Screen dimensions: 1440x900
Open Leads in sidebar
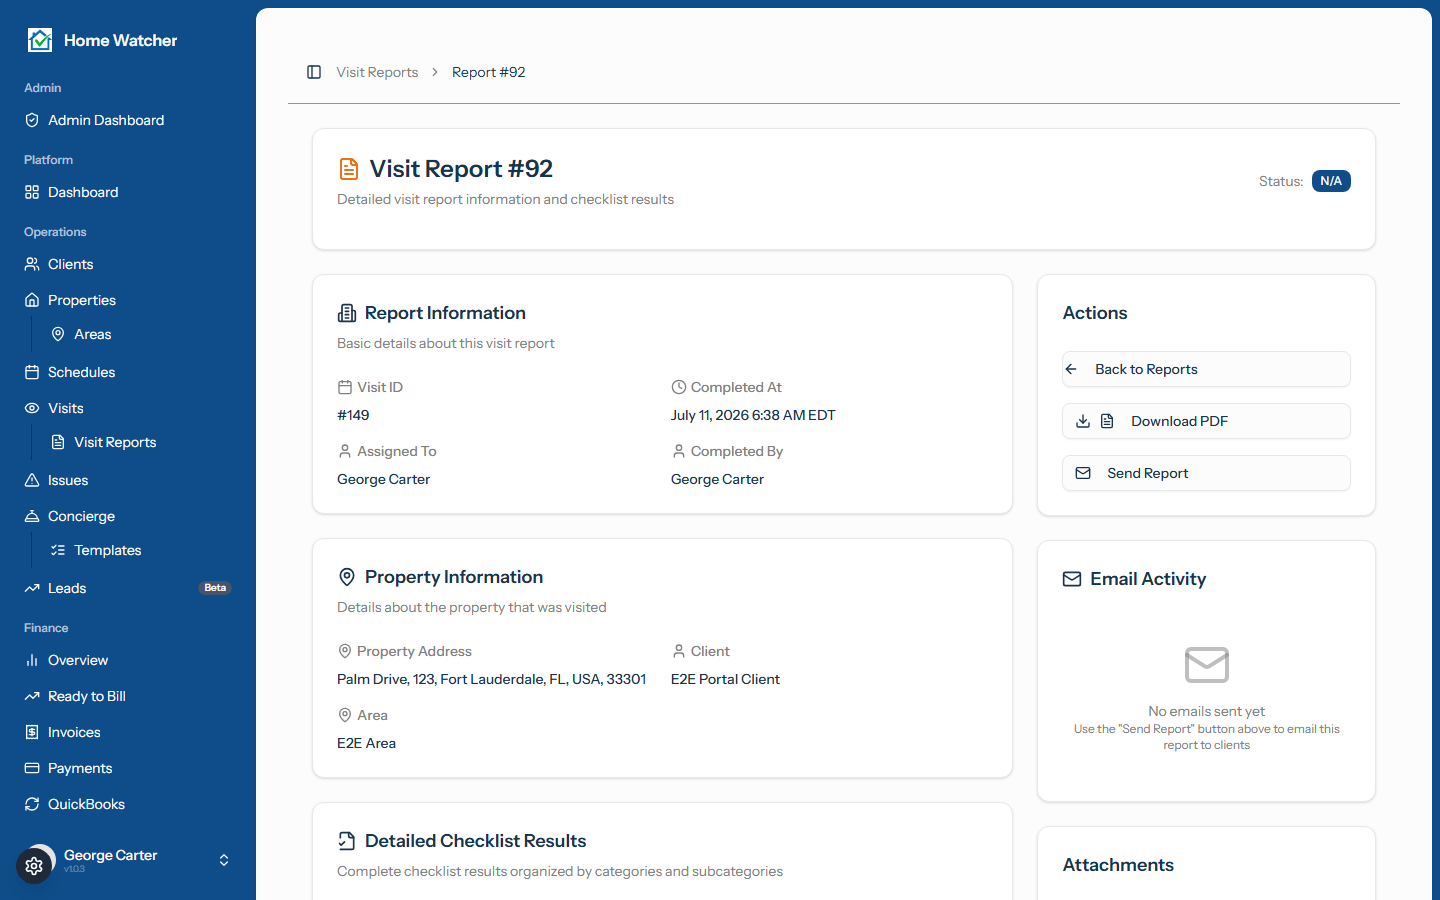(x=128, y=588)
